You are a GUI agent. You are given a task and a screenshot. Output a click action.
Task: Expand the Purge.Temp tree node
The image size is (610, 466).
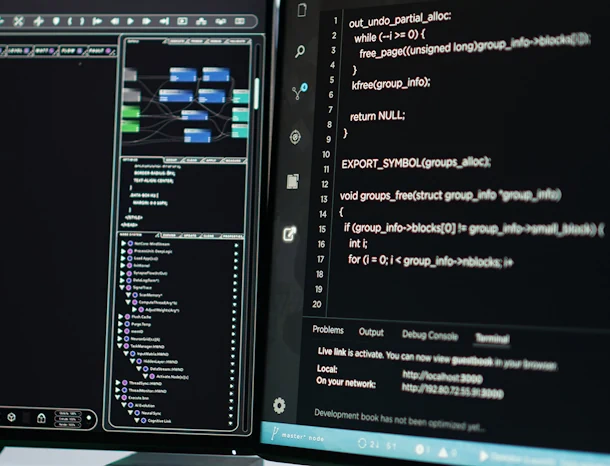121,324
